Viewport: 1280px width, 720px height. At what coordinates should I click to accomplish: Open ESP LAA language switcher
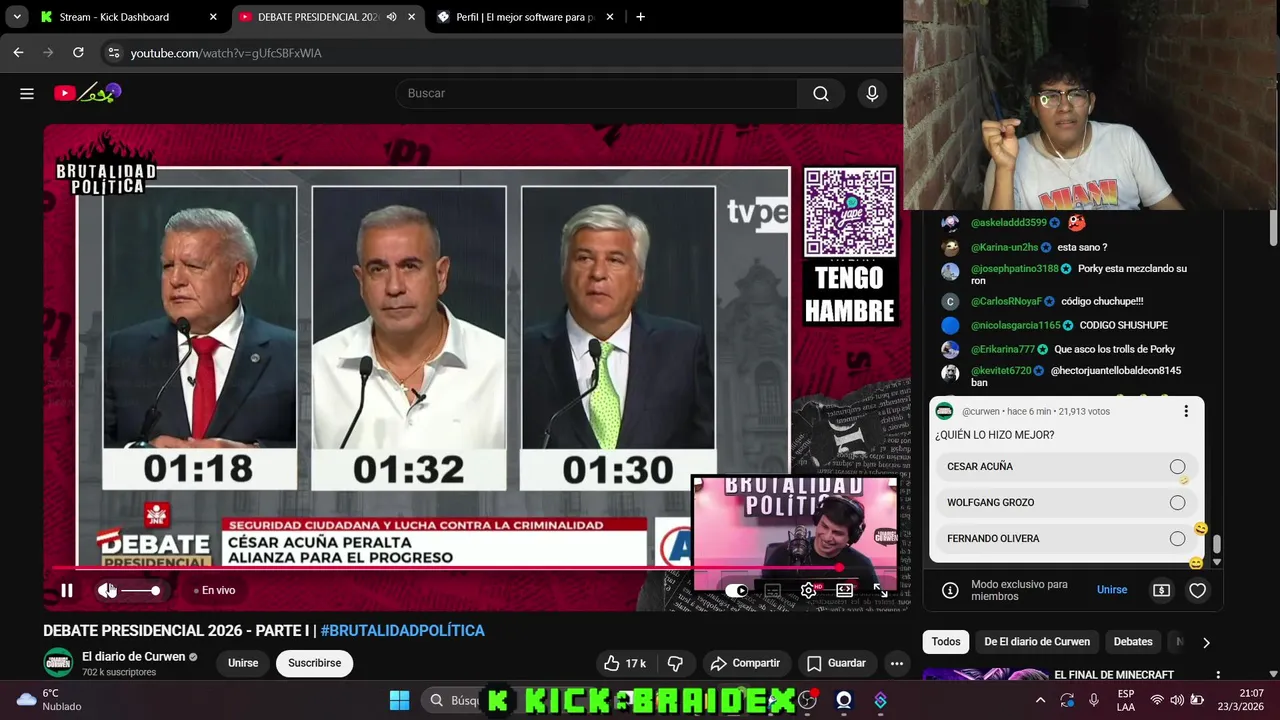(x=1126, y=700)
